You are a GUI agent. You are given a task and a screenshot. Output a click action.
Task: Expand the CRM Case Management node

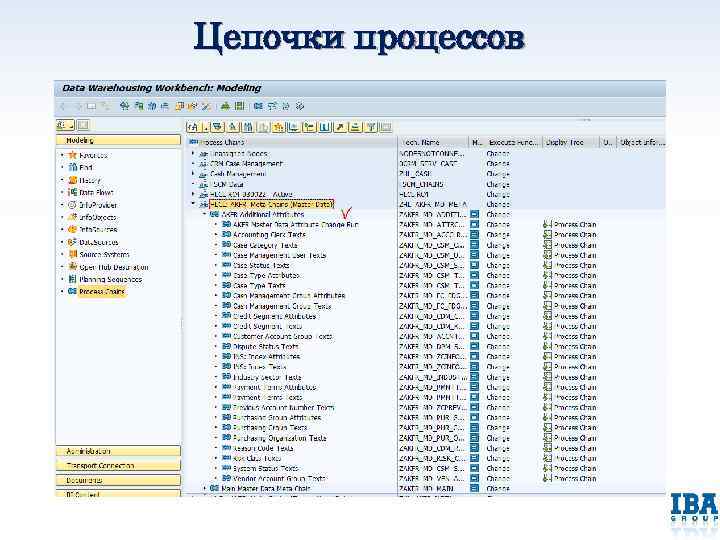click(193, 163)
